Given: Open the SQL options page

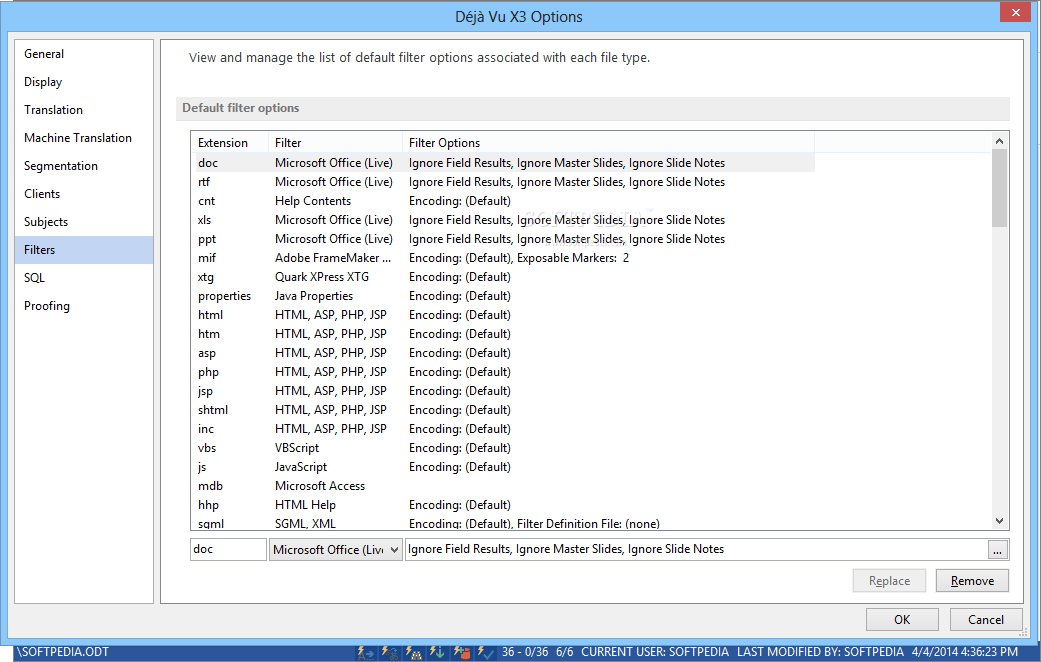Looking at the screenshot, I should 84,278.
